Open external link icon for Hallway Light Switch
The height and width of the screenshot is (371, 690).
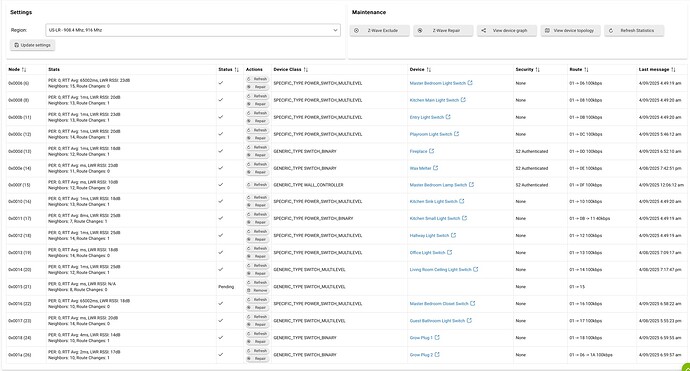(x=453, y=235)
